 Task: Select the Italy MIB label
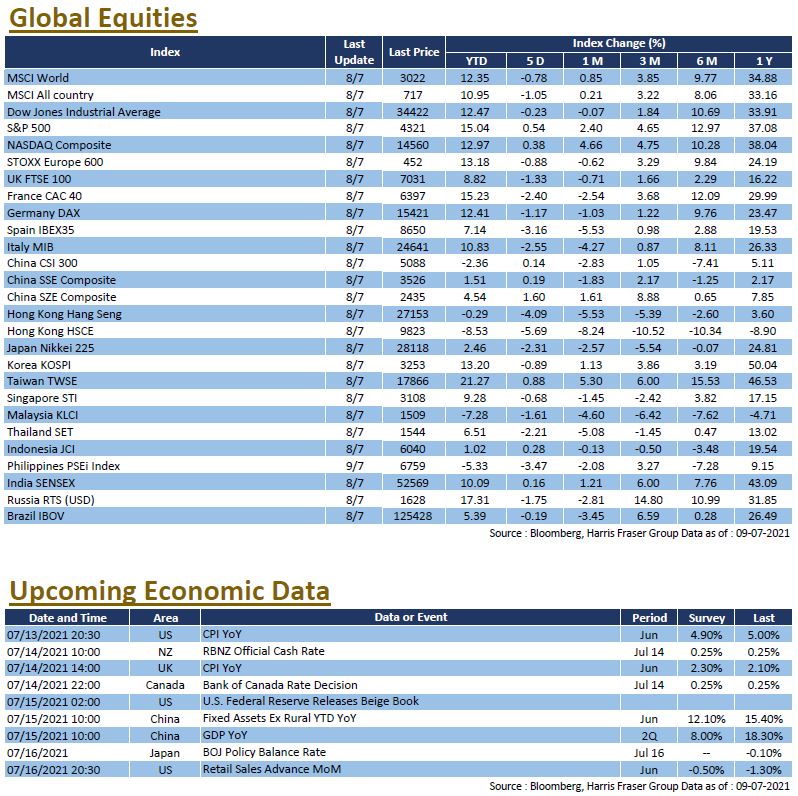point(30,247)
